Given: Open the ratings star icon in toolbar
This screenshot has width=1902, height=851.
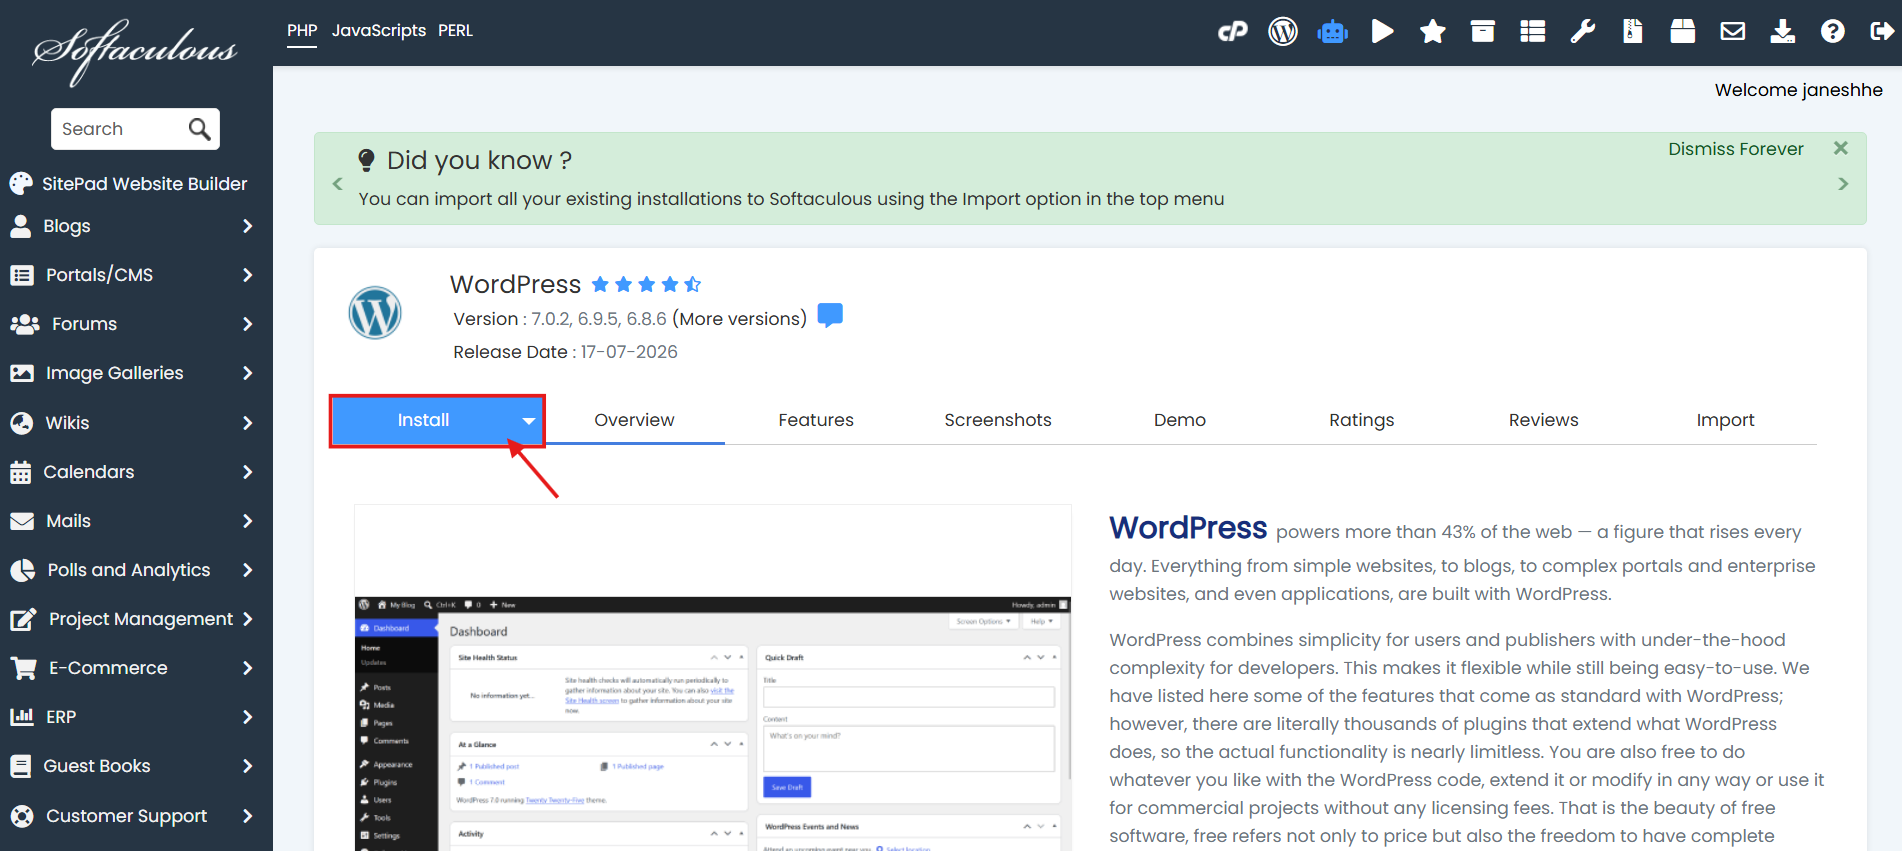Looking at the screenshot, I should 1433,32.
